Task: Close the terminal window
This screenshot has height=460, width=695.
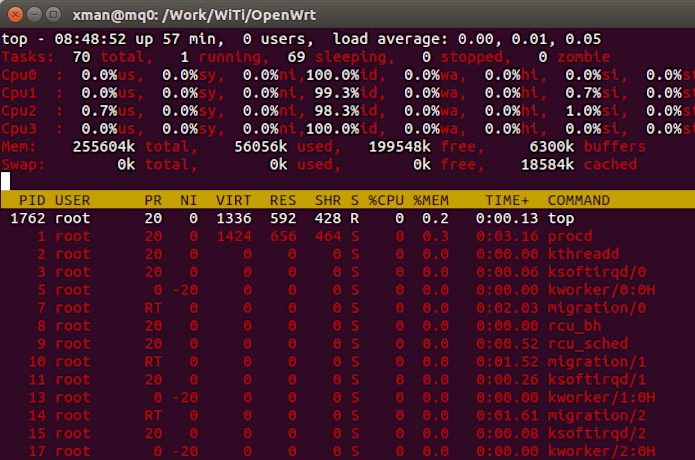Action: 14,13
